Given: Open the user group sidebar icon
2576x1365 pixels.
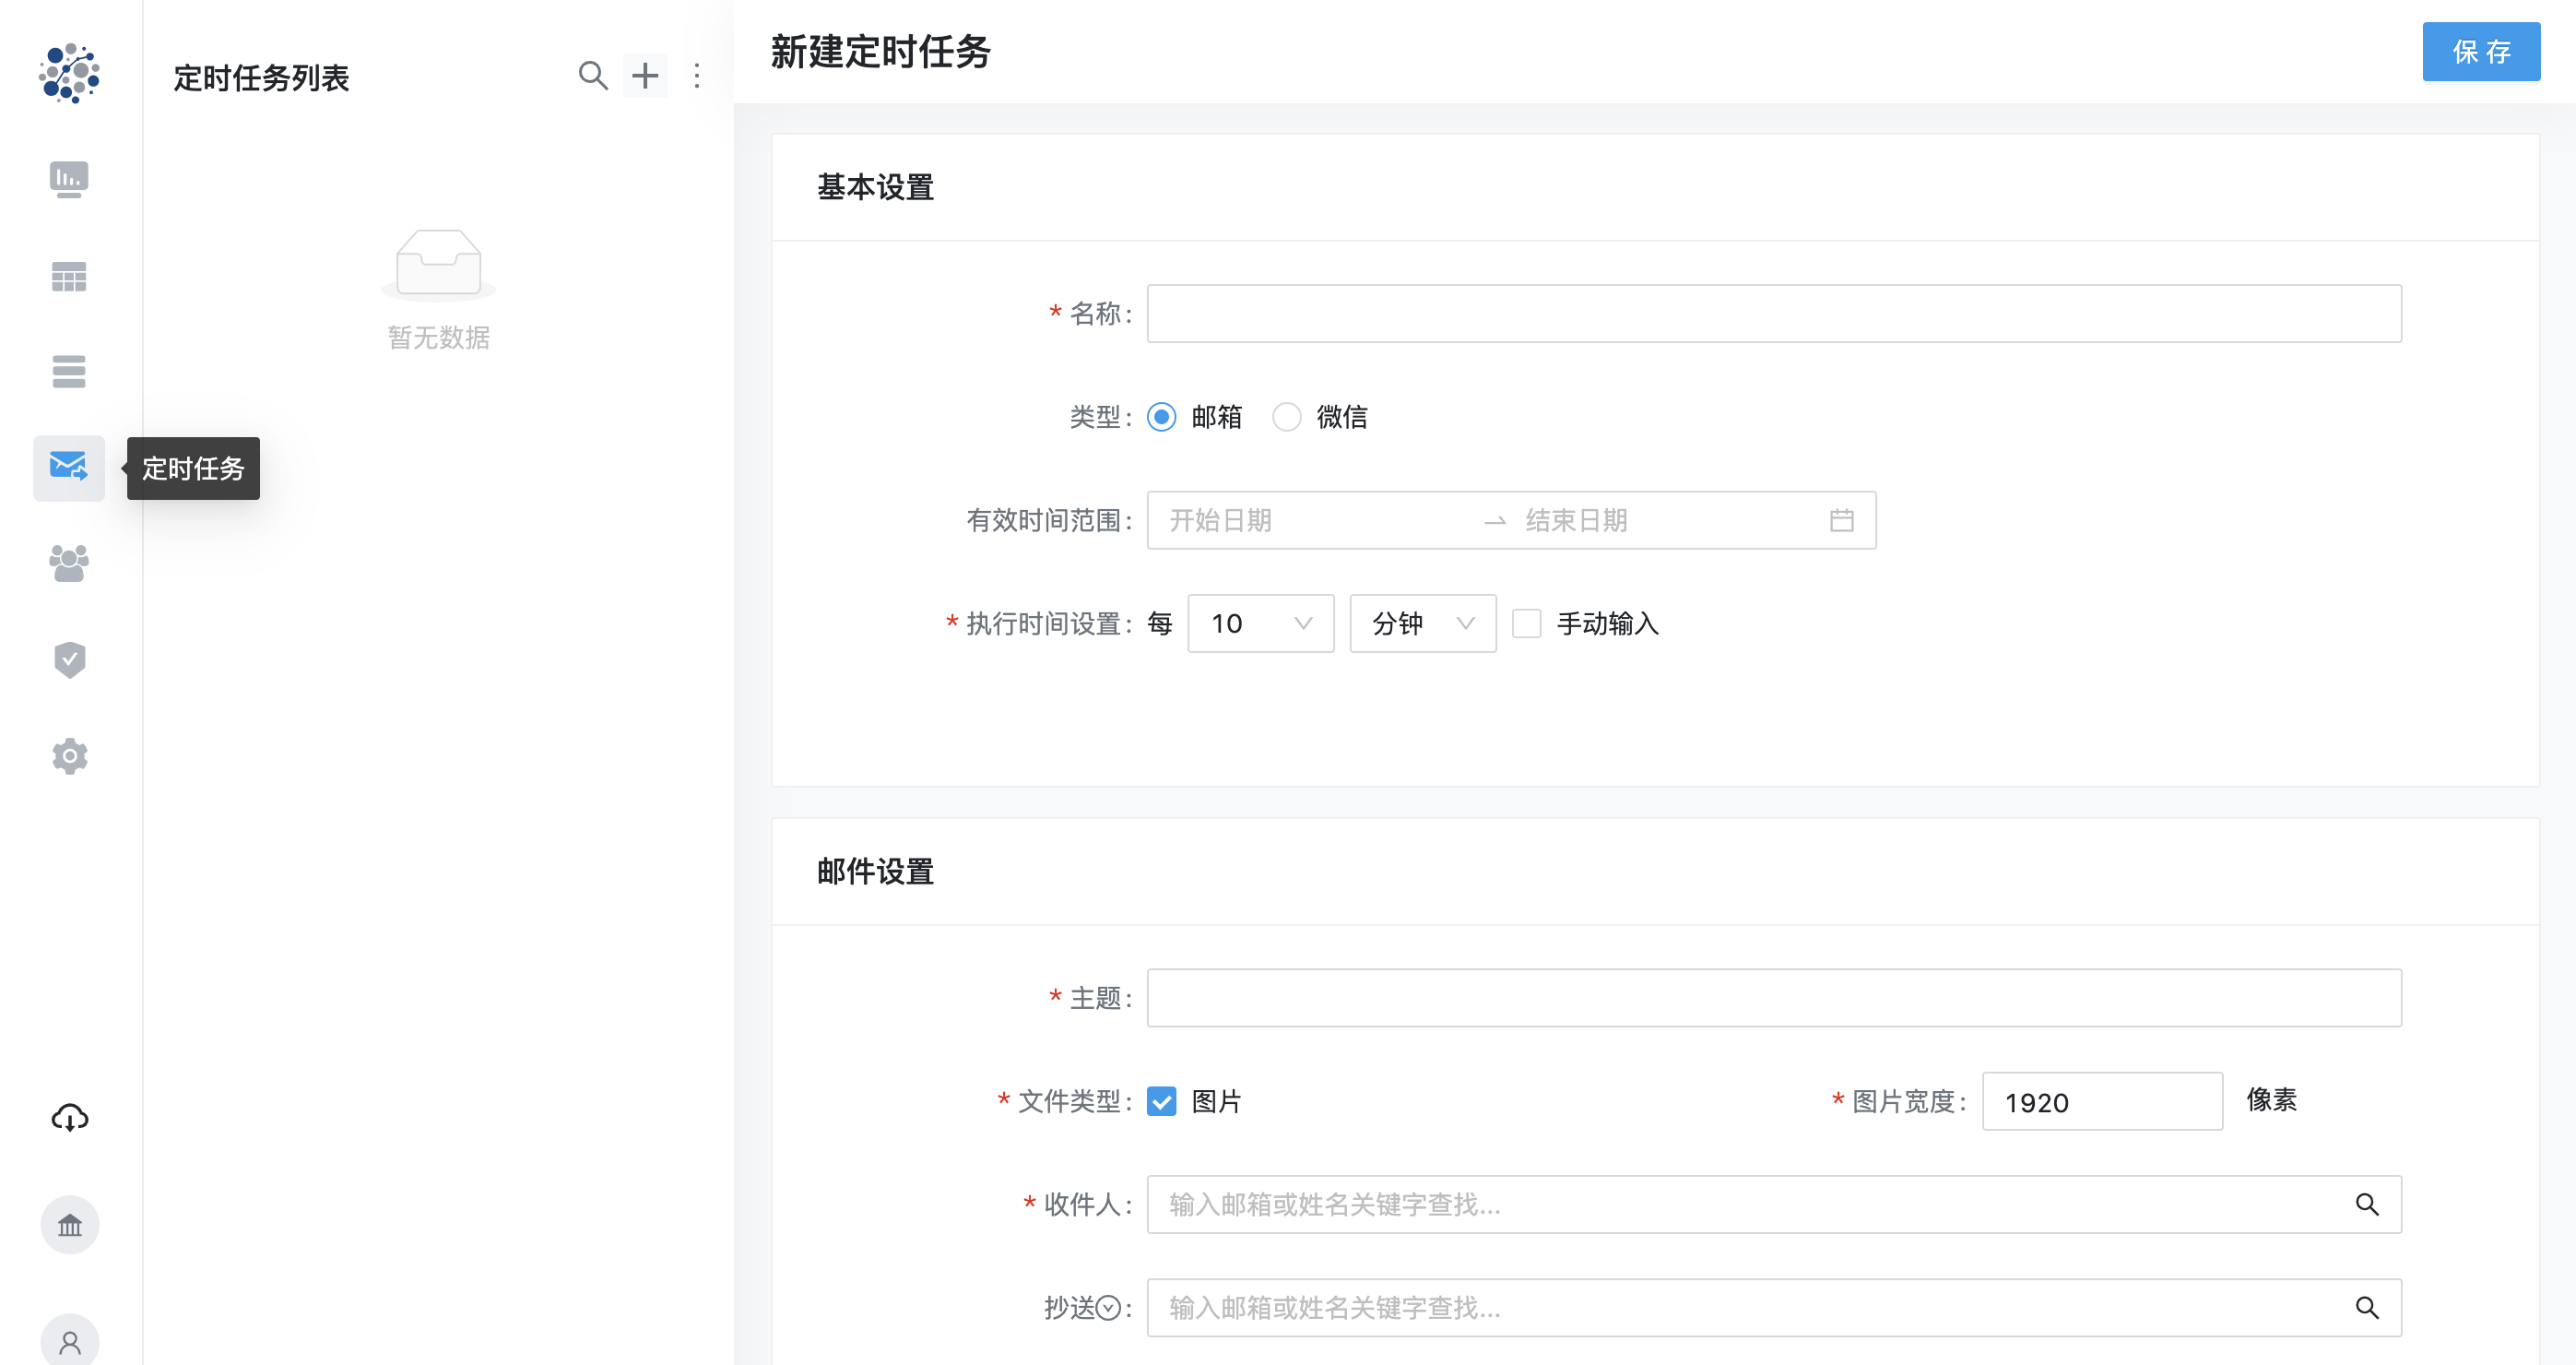Looking at the screenshot, I should 69,563.
